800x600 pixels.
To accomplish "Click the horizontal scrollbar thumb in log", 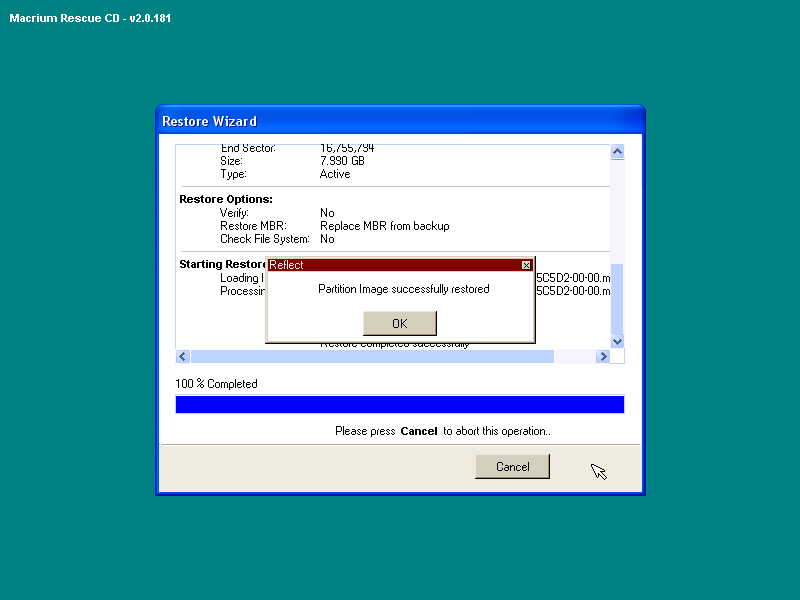I will (372, 356).
